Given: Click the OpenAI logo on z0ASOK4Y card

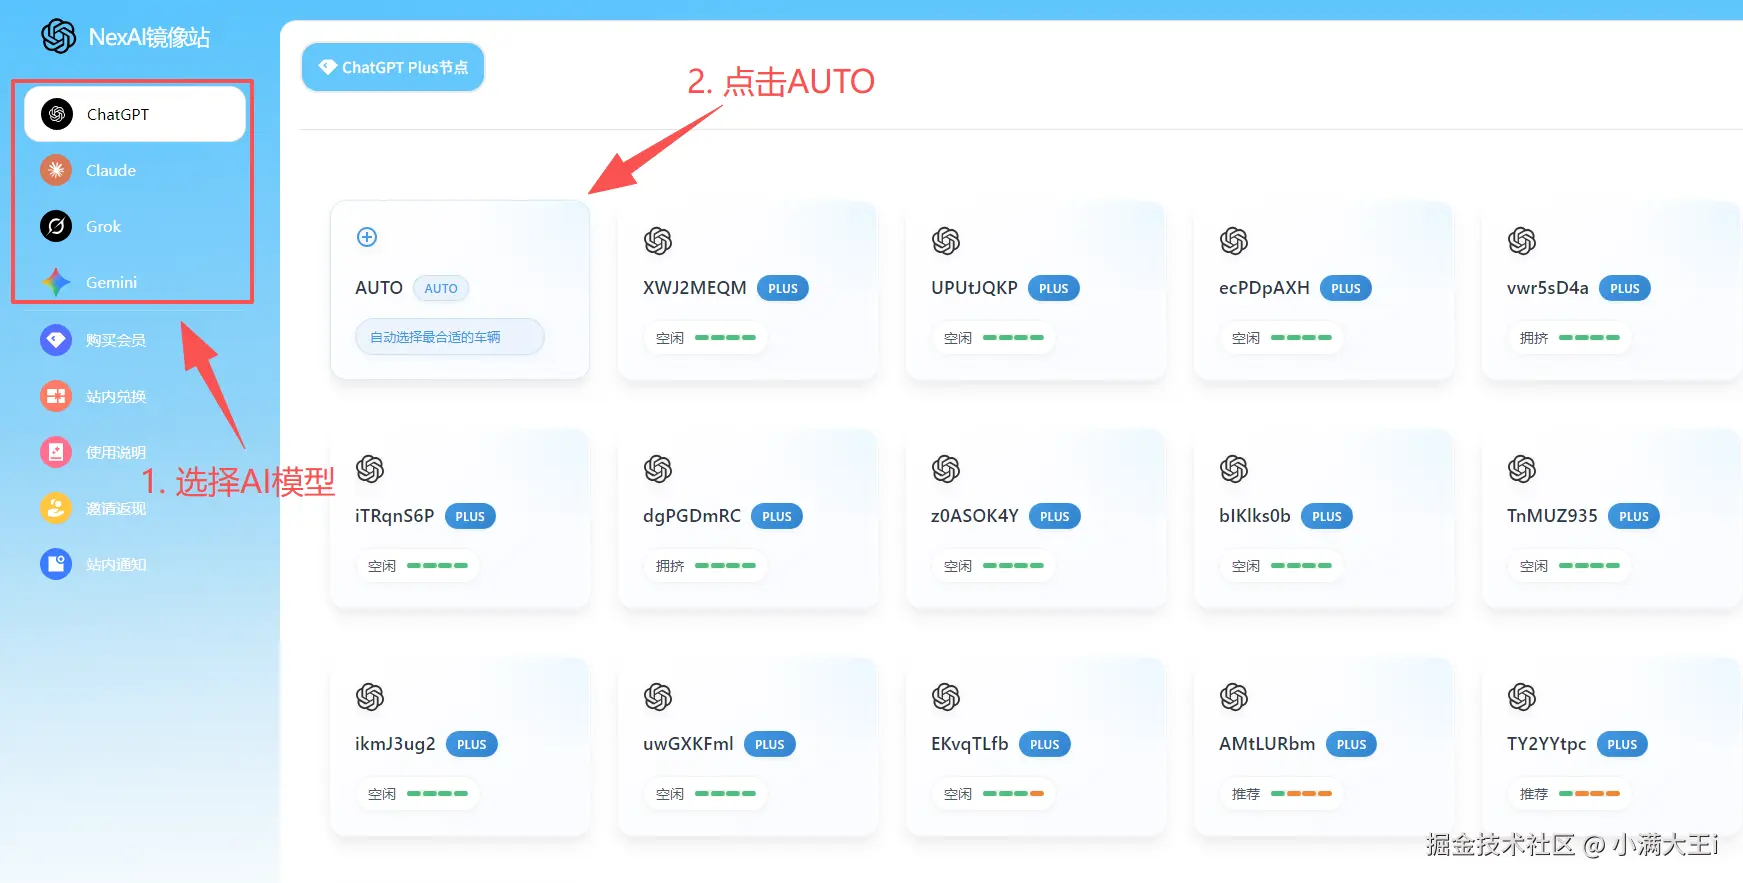Looking at the screenshot, I should 946,469.
